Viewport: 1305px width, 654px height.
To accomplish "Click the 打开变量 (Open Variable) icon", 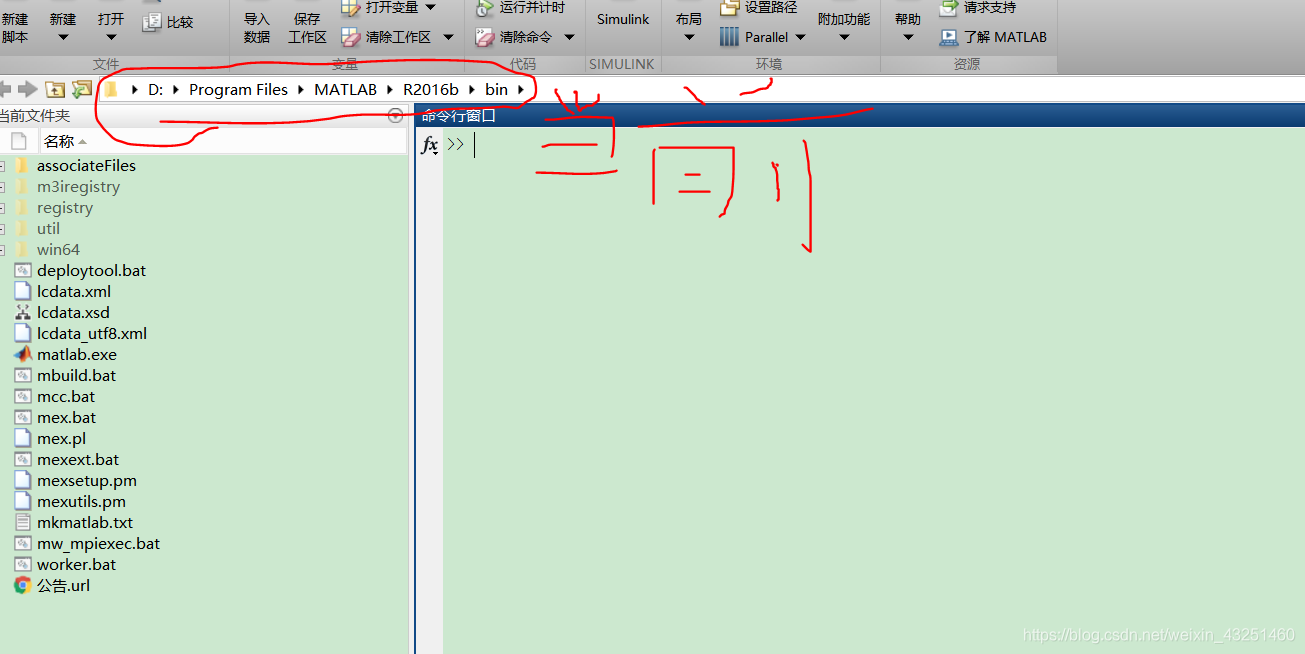I will [350, 8].
